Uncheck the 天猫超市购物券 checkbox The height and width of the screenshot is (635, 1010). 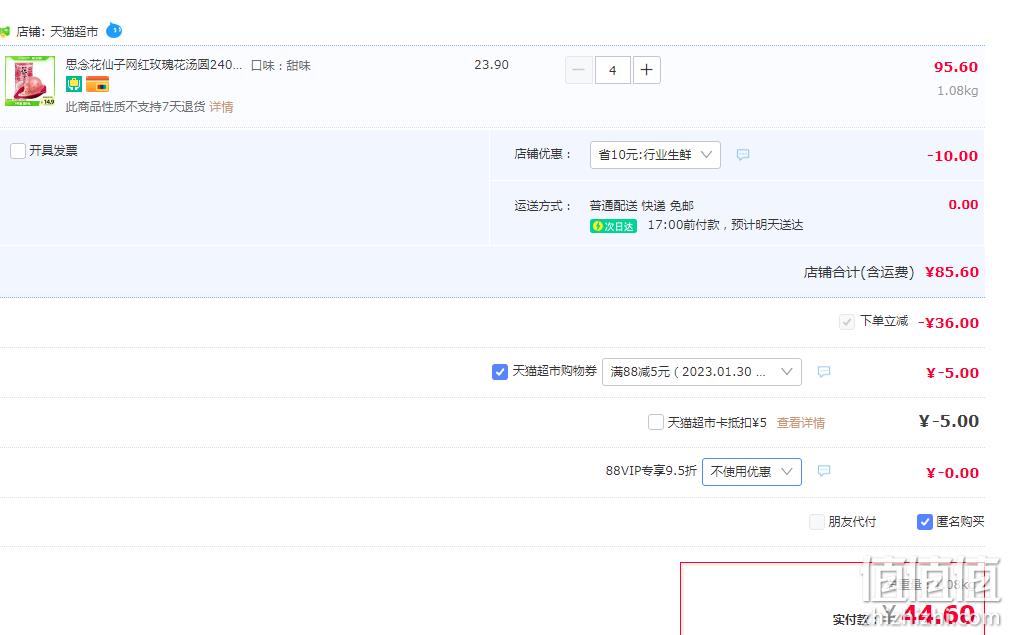click(x=500, y=372)
